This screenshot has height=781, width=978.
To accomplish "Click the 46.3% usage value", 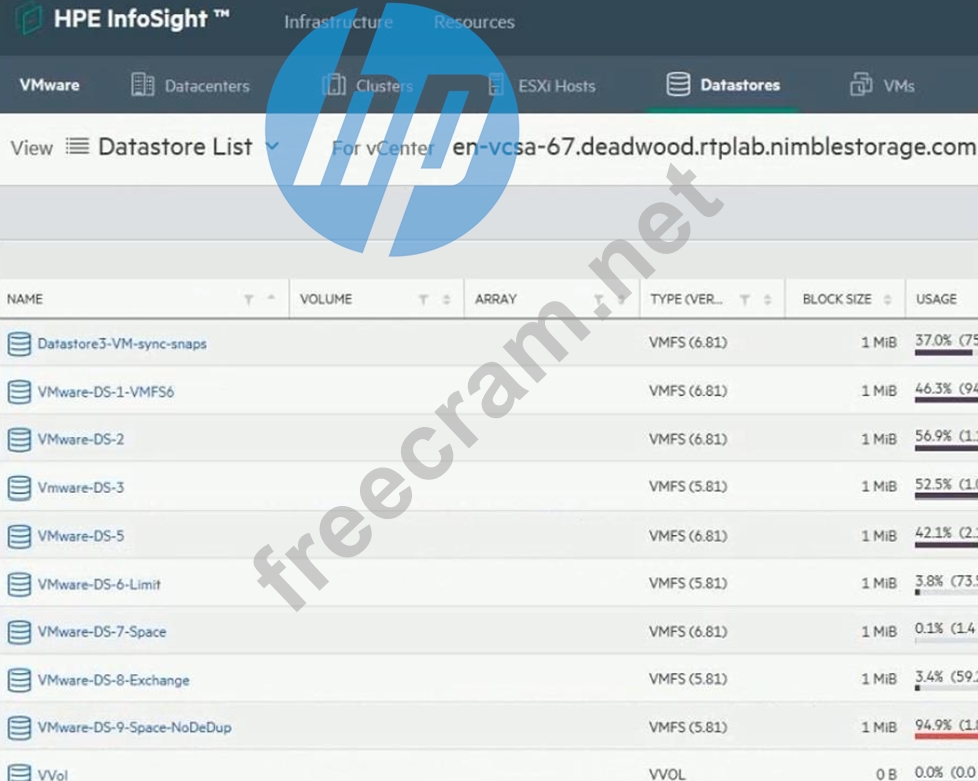I will 933,389.
